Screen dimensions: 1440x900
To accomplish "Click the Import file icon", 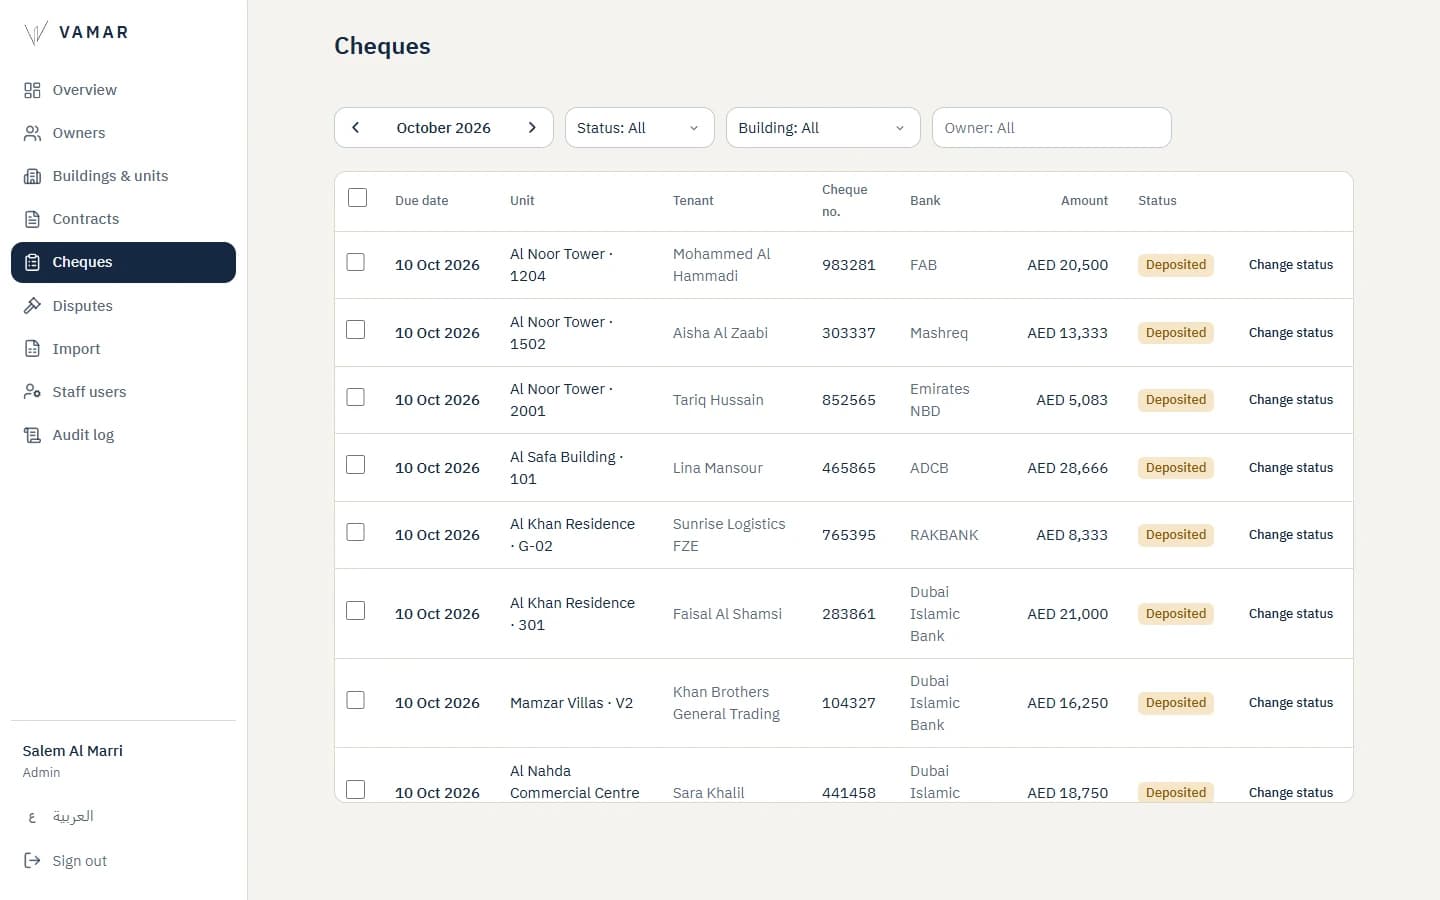I will tap(32, 349).
